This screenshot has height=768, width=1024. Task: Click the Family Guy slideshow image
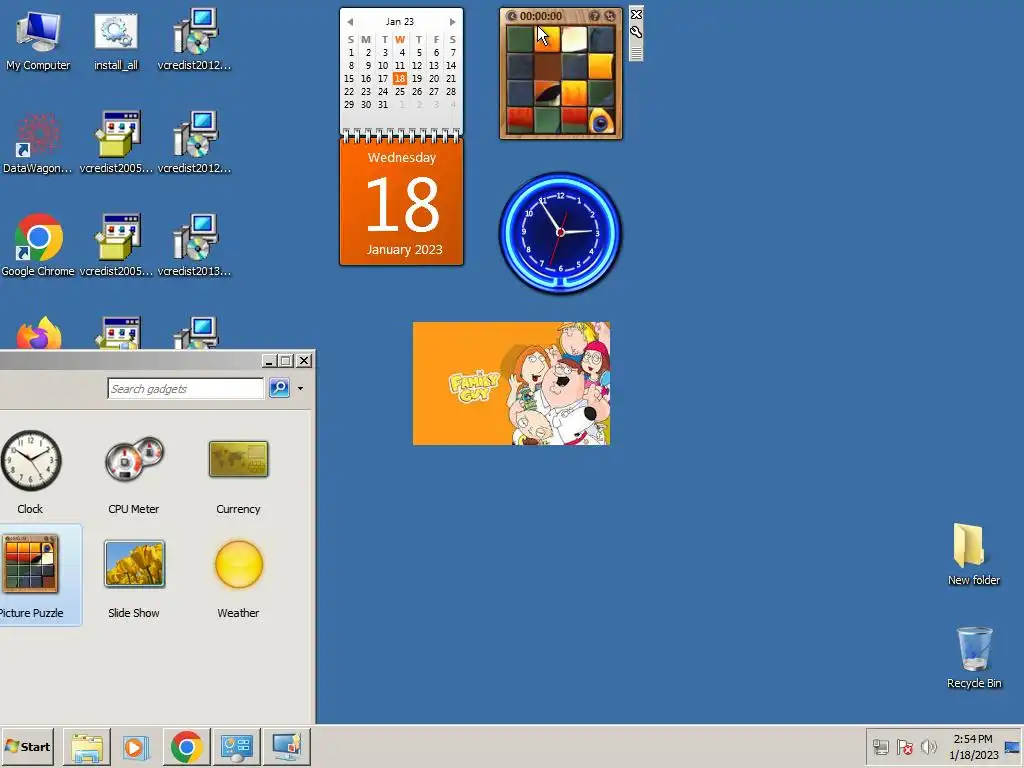point(511,383)
